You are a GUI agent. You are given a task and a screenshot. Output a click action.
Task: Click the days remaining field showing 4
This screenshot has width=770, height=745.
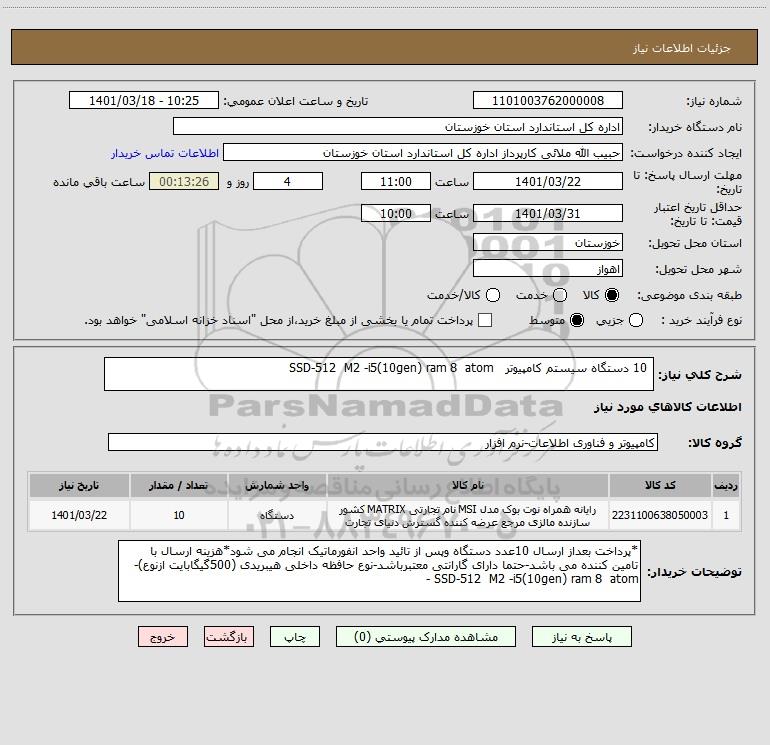[288, 181]
